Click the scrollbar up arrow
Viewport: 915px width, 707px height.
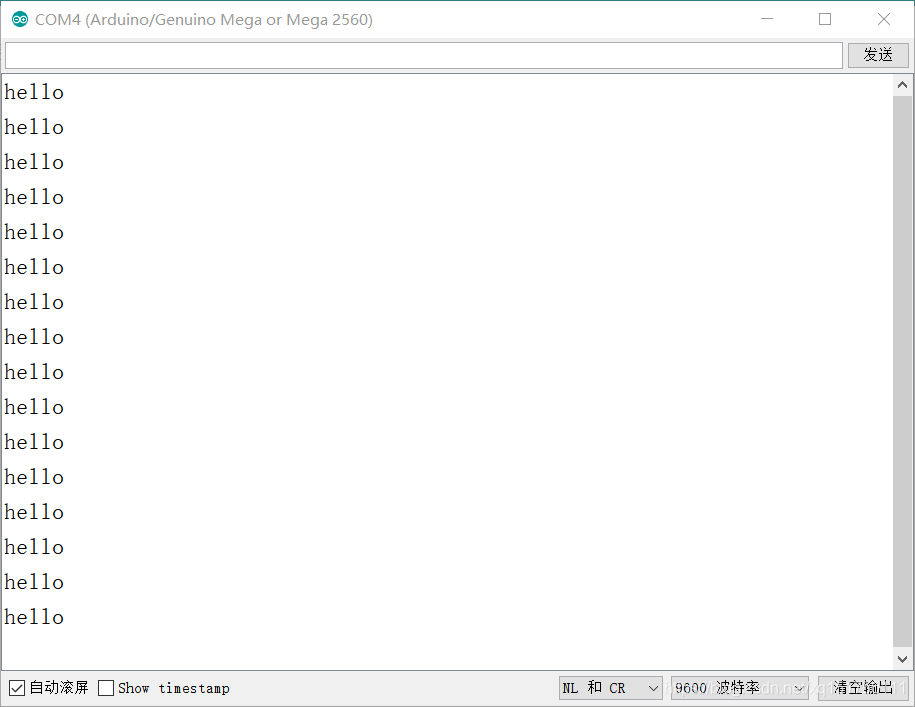click(x=902, y=85)
